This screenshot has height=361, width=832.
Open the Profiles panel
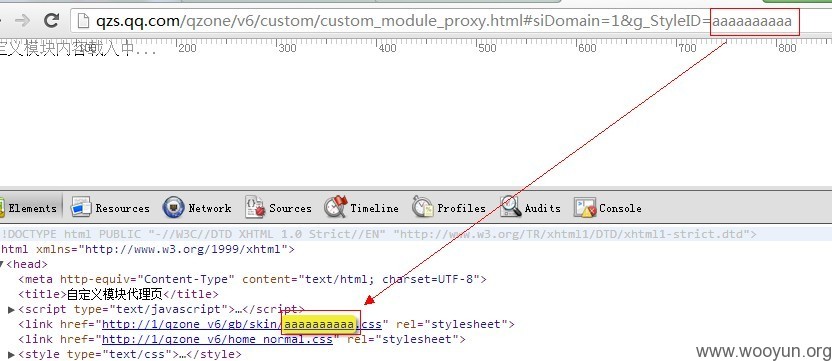tap(449, 208)
